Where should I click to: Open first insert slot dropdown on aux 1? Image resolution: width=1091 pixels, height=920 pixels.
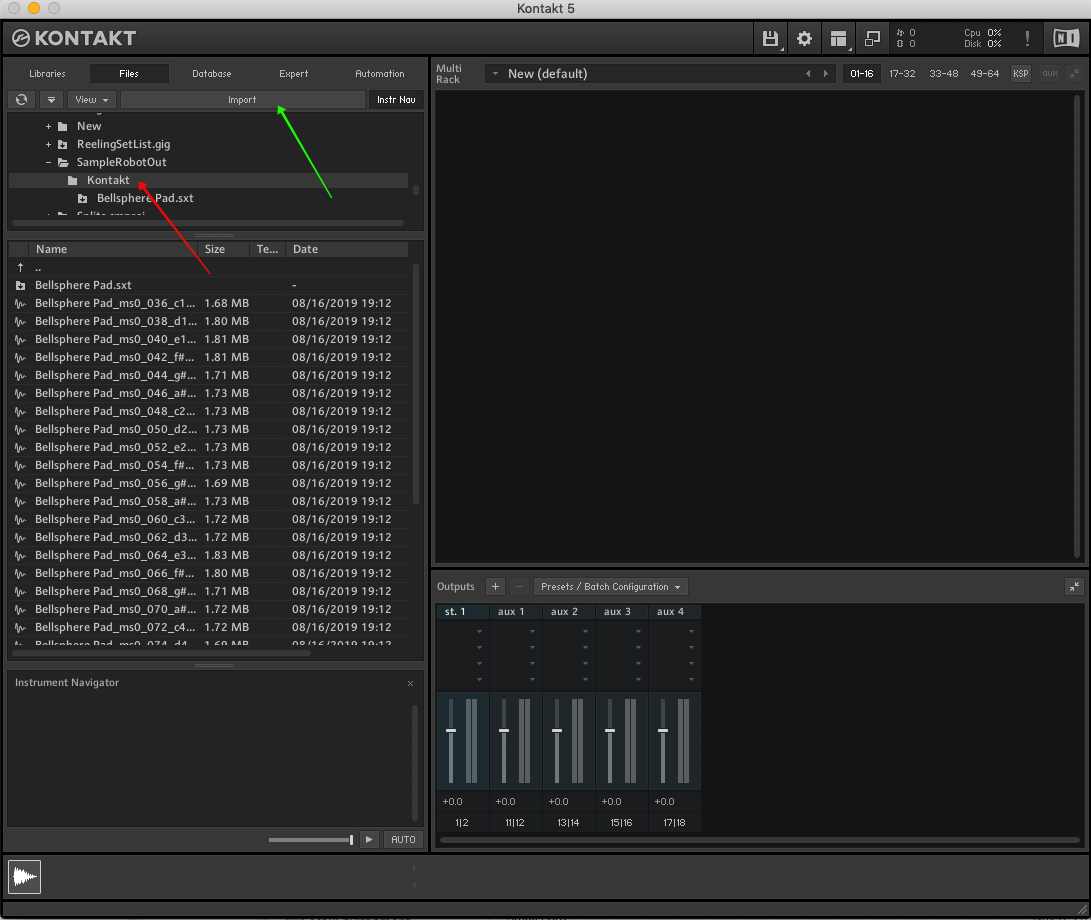[532, 631]
